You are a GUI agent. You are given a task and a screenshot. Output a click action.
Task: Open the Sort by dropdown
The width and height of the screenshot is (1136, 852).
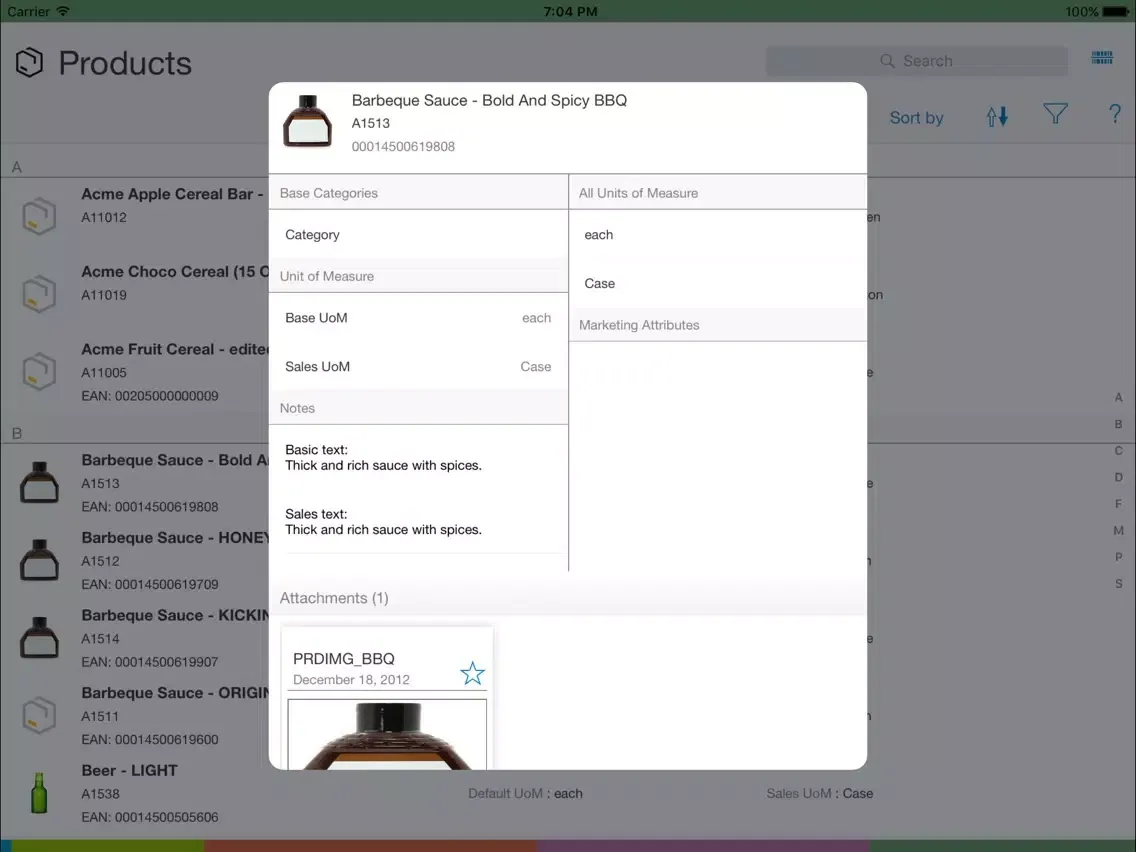pos(916,118)
